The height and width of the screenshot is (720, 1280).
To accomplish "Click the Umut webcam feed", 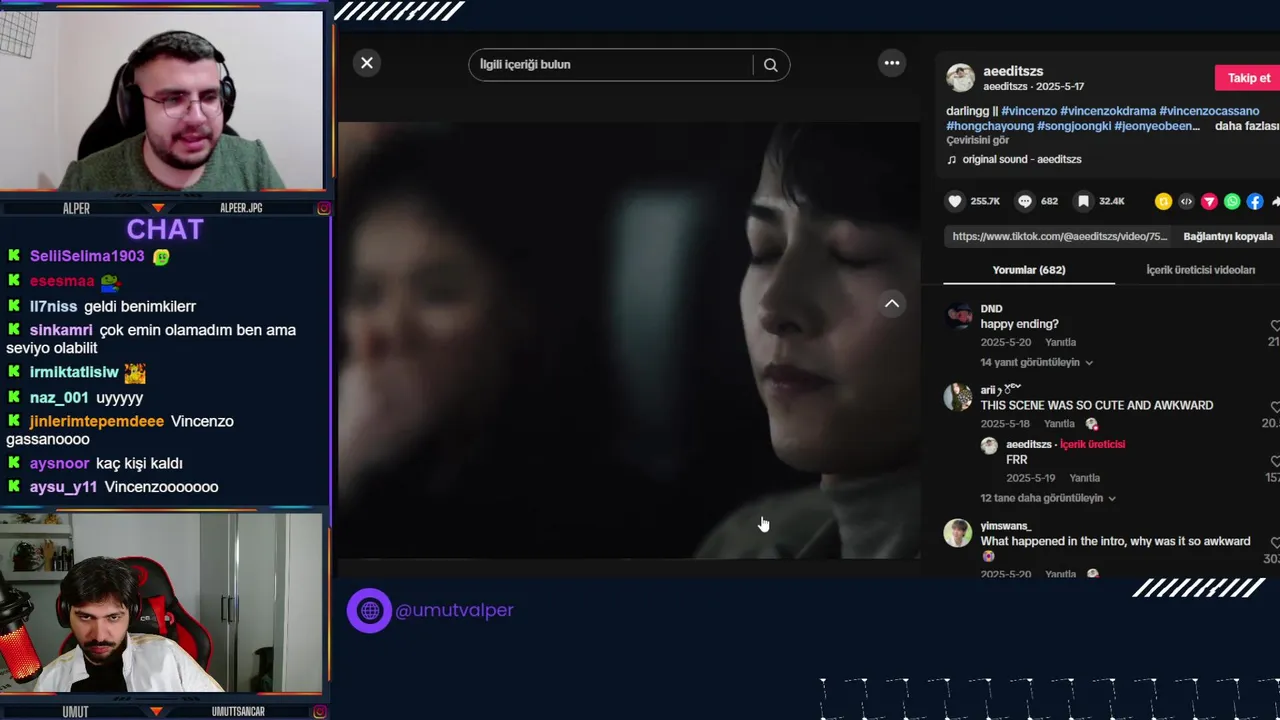I will 163,603.
